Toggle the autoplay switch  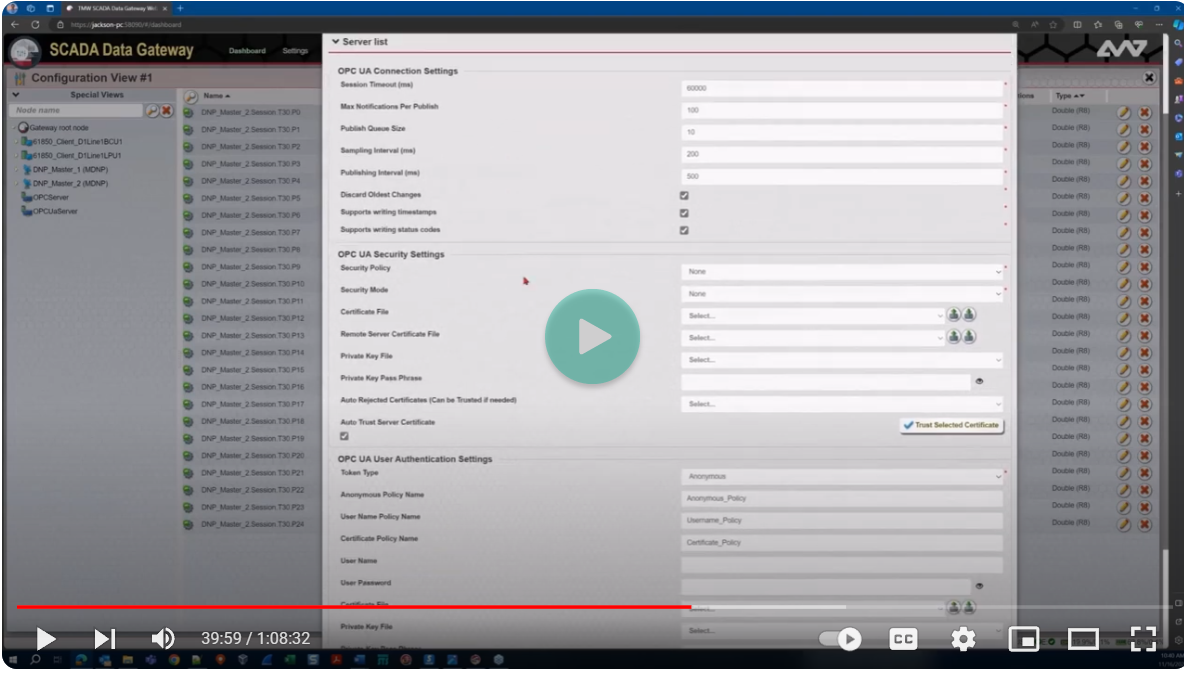click(840, 639)
